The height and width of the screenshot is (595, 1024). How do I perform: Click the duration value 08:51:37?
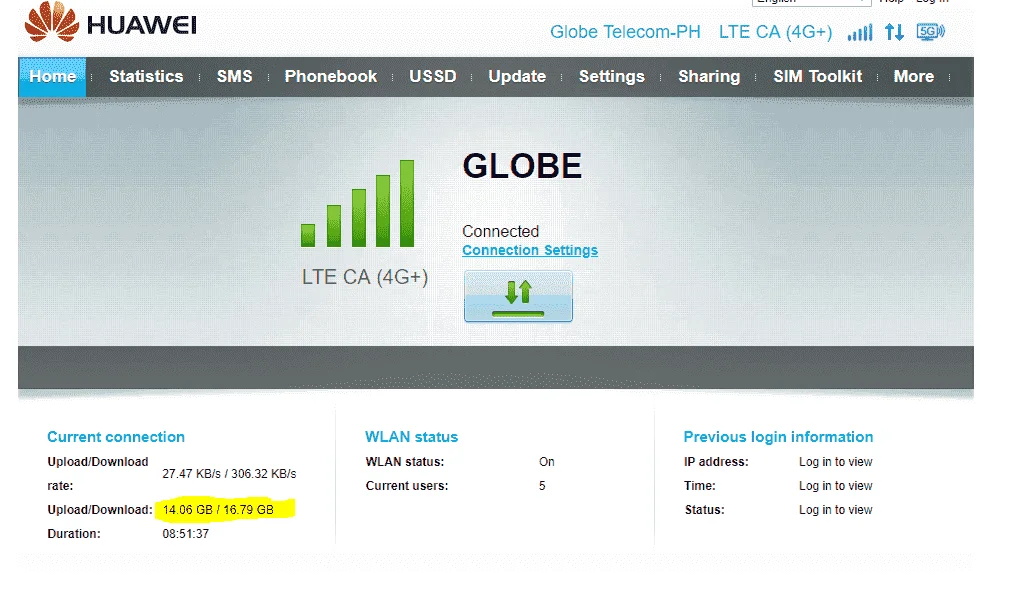[185, 534]
